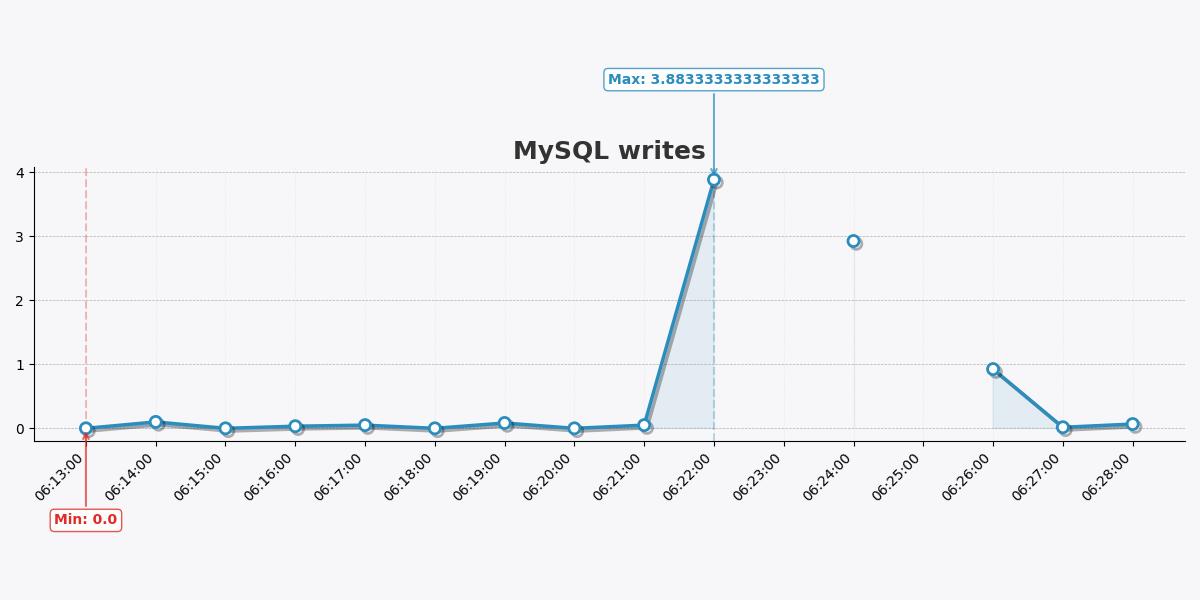Select the last data point at 06:28:00
This screenshot has height=600, width=1200.
pyautogui.click(x=1132, y=424)
